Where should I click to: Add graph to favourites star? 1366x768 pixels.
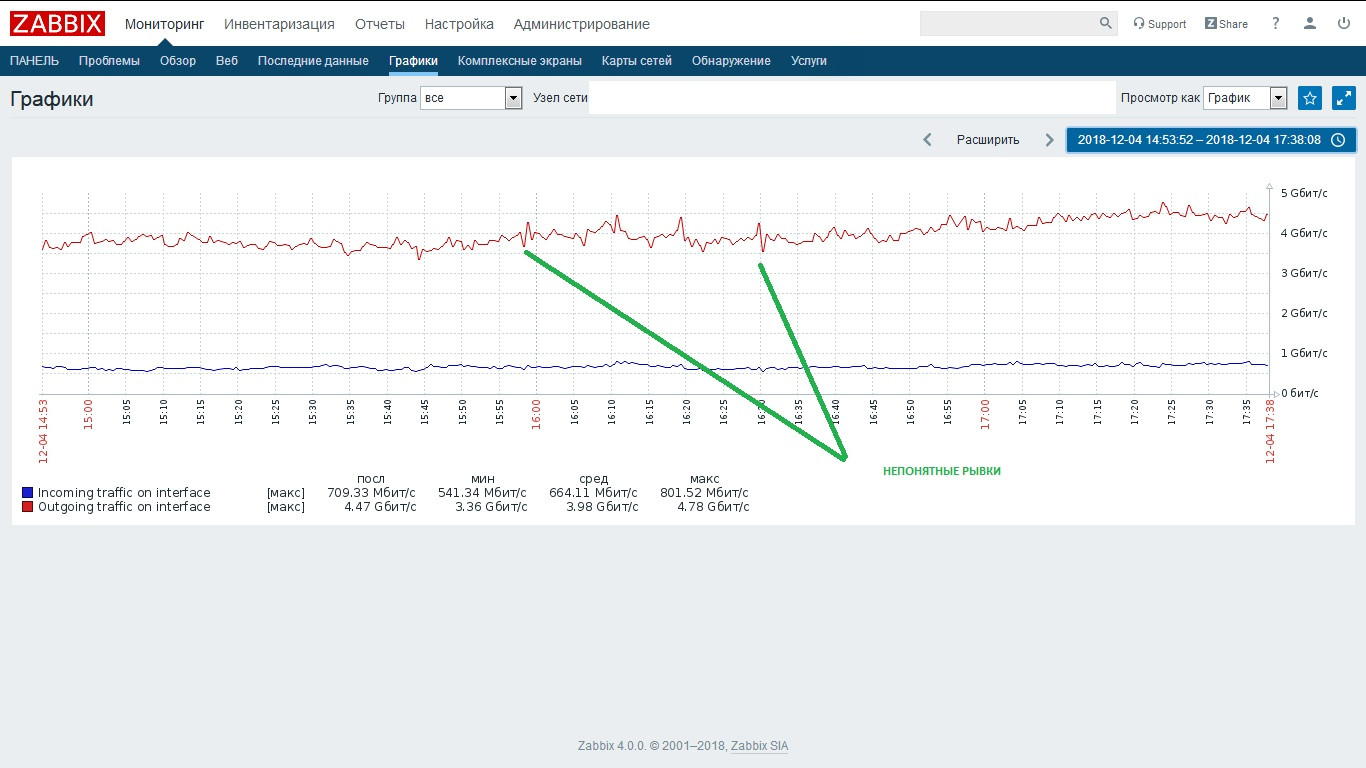(x=1310, y=98)
